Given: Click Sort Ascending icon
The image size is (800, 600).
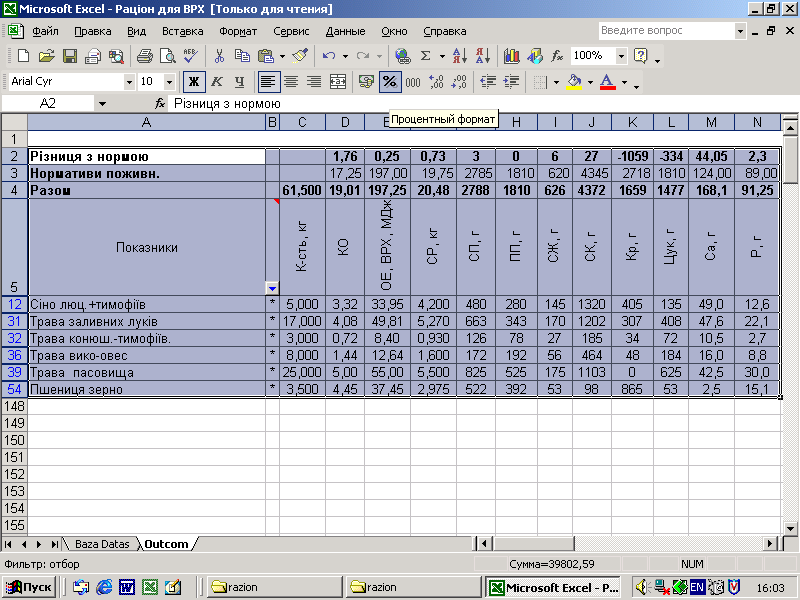Looking at the screenshot, I should click(x=459, y=56).
